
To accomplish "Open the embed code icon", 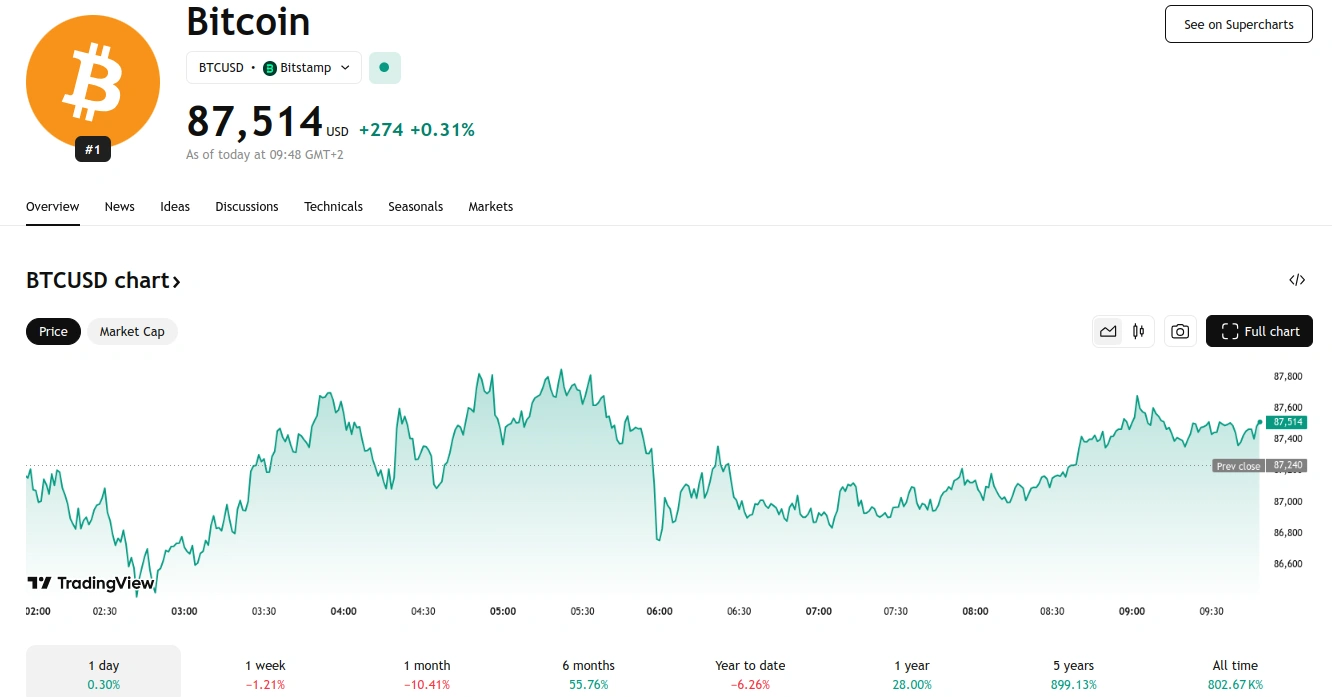I will point(1297,280).
